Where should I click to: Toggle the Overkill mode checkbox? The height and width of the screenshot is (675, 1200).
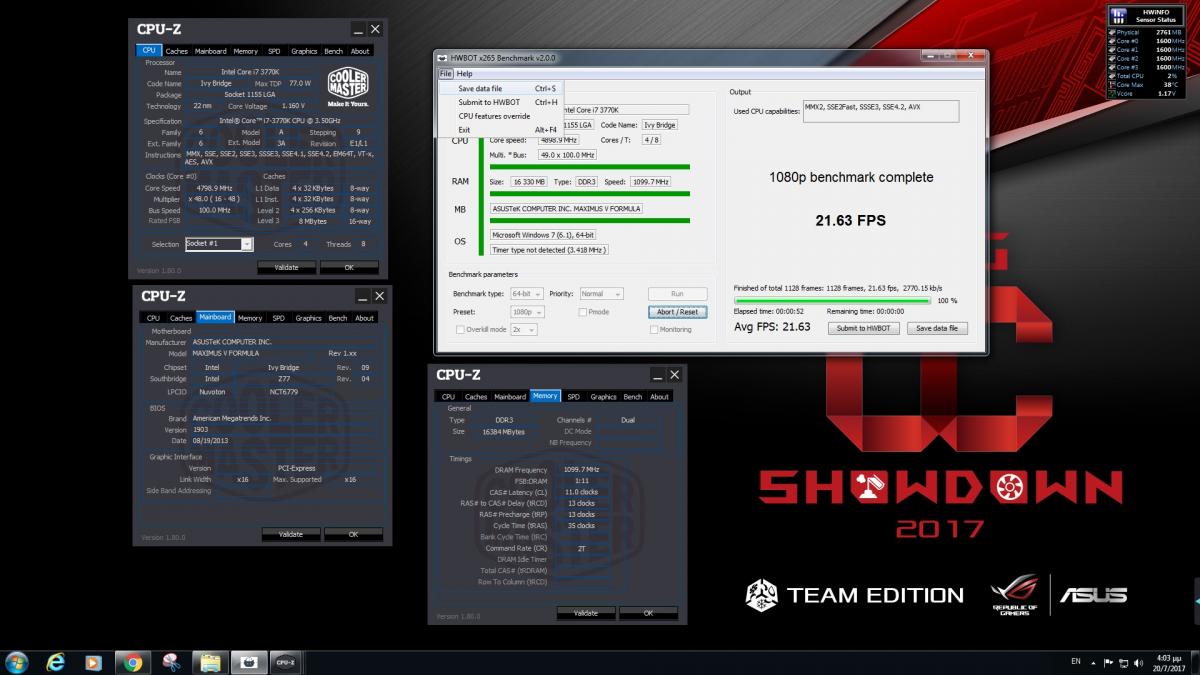(460, 329)
